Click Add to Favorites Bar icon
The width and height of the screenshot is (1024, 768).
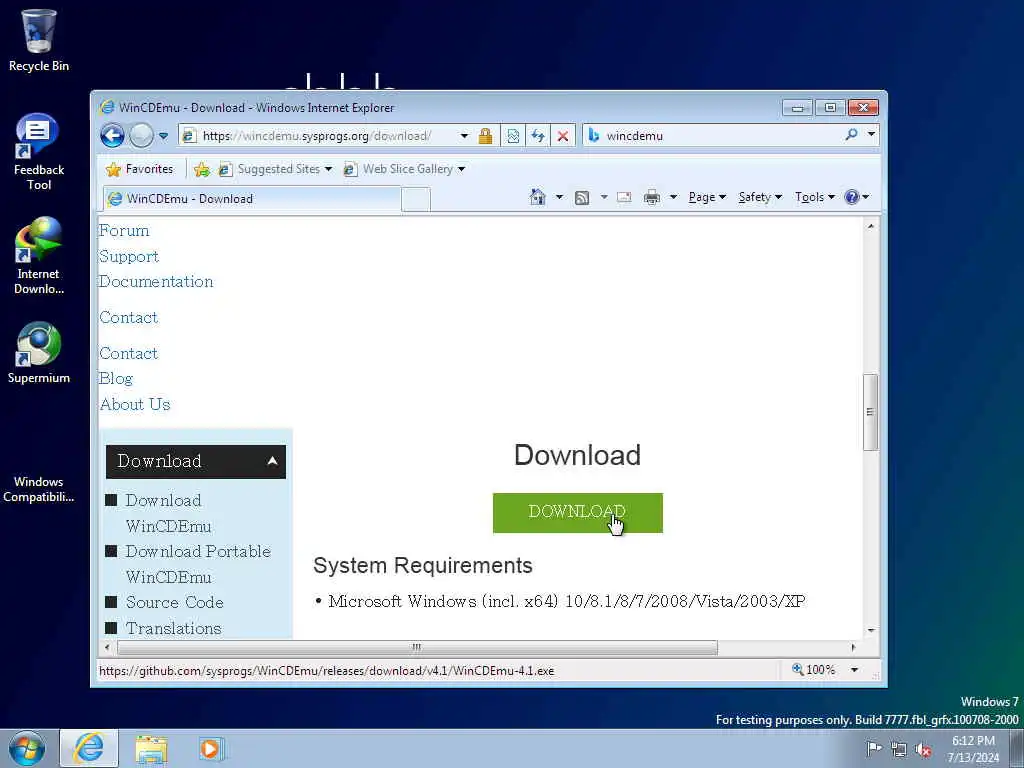(202, 169)
